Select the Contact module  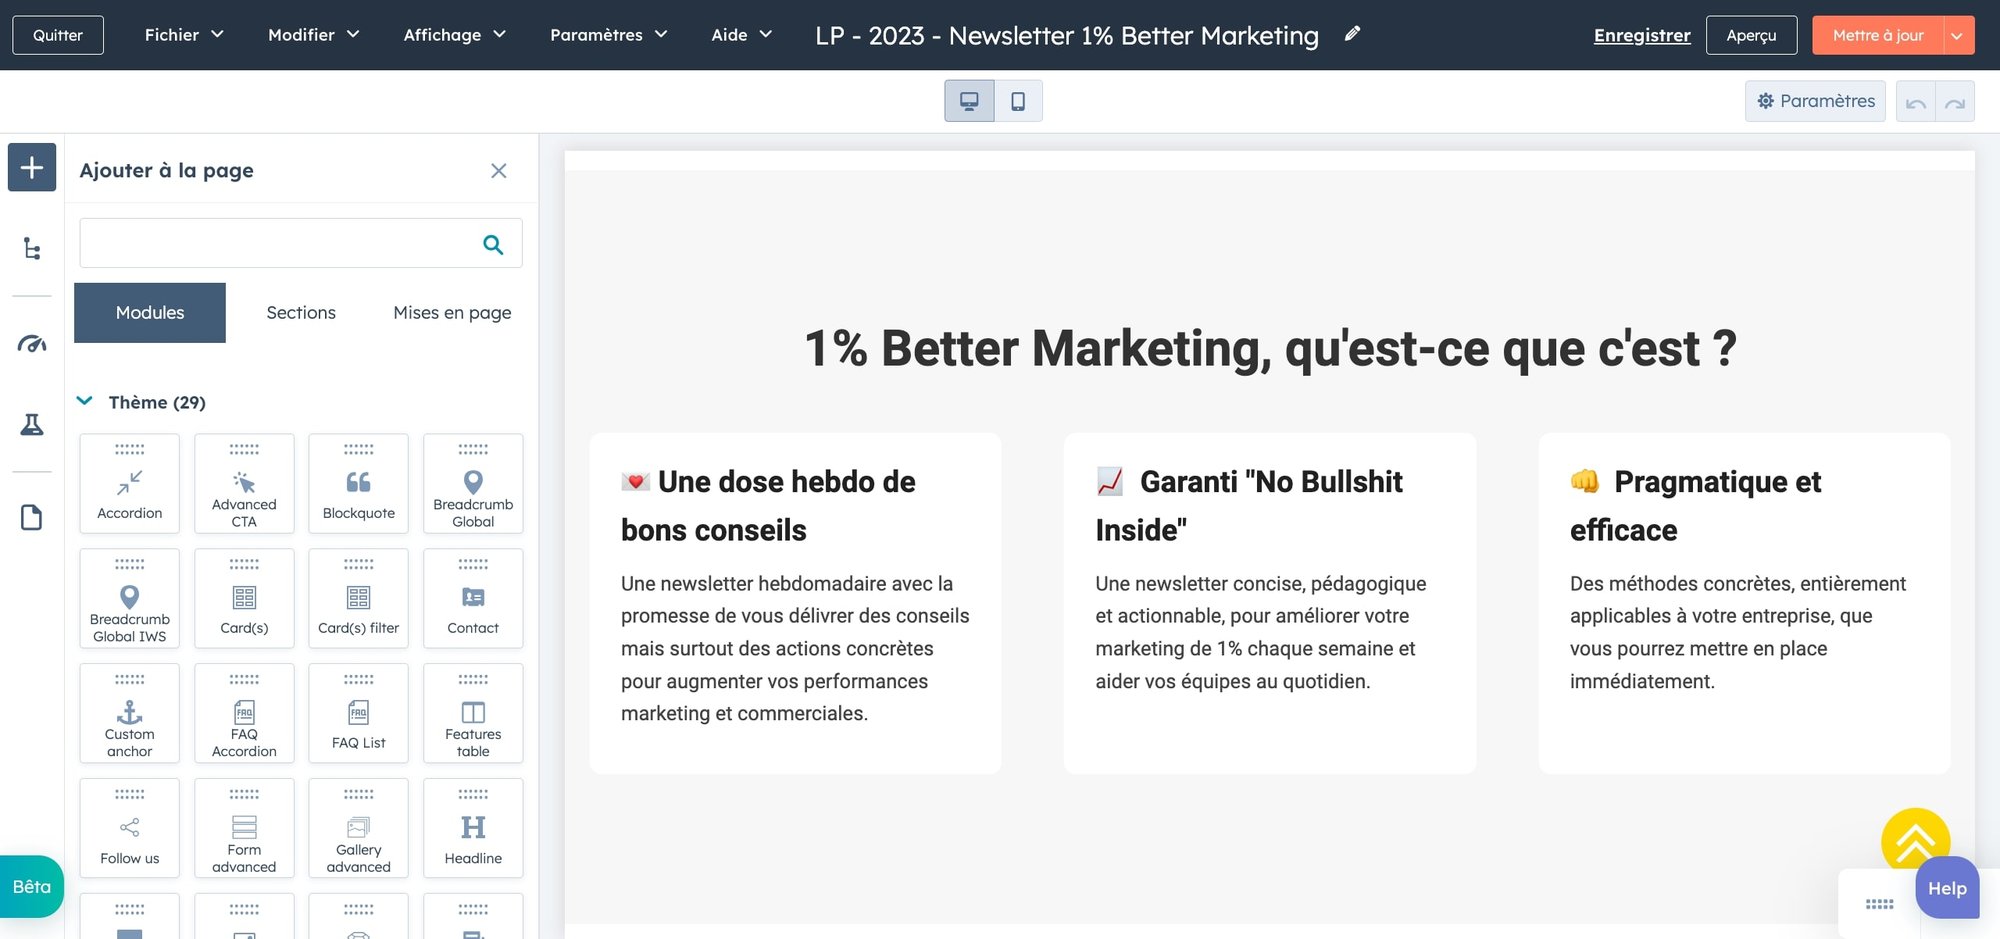click(x=473, y=599)
